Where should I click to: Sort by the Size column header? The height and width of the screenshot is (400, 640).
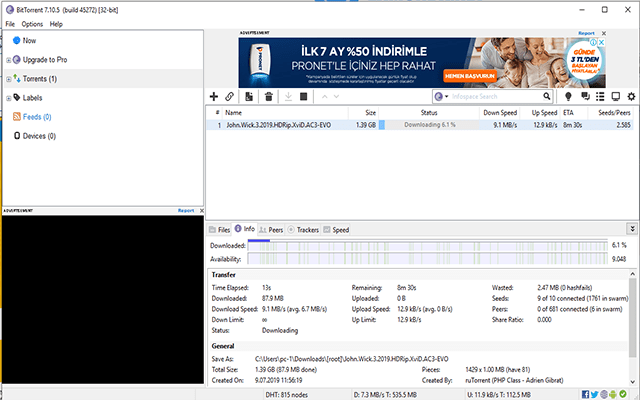point(364,113)
